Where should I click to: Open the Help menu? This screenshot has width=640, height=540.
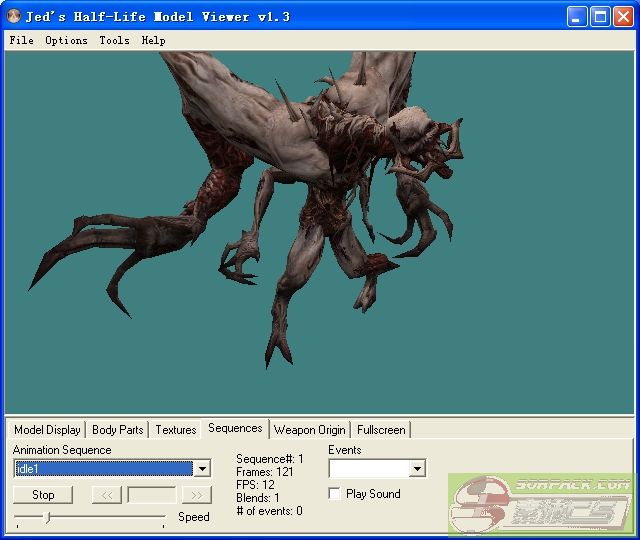(x=153, y=40)
